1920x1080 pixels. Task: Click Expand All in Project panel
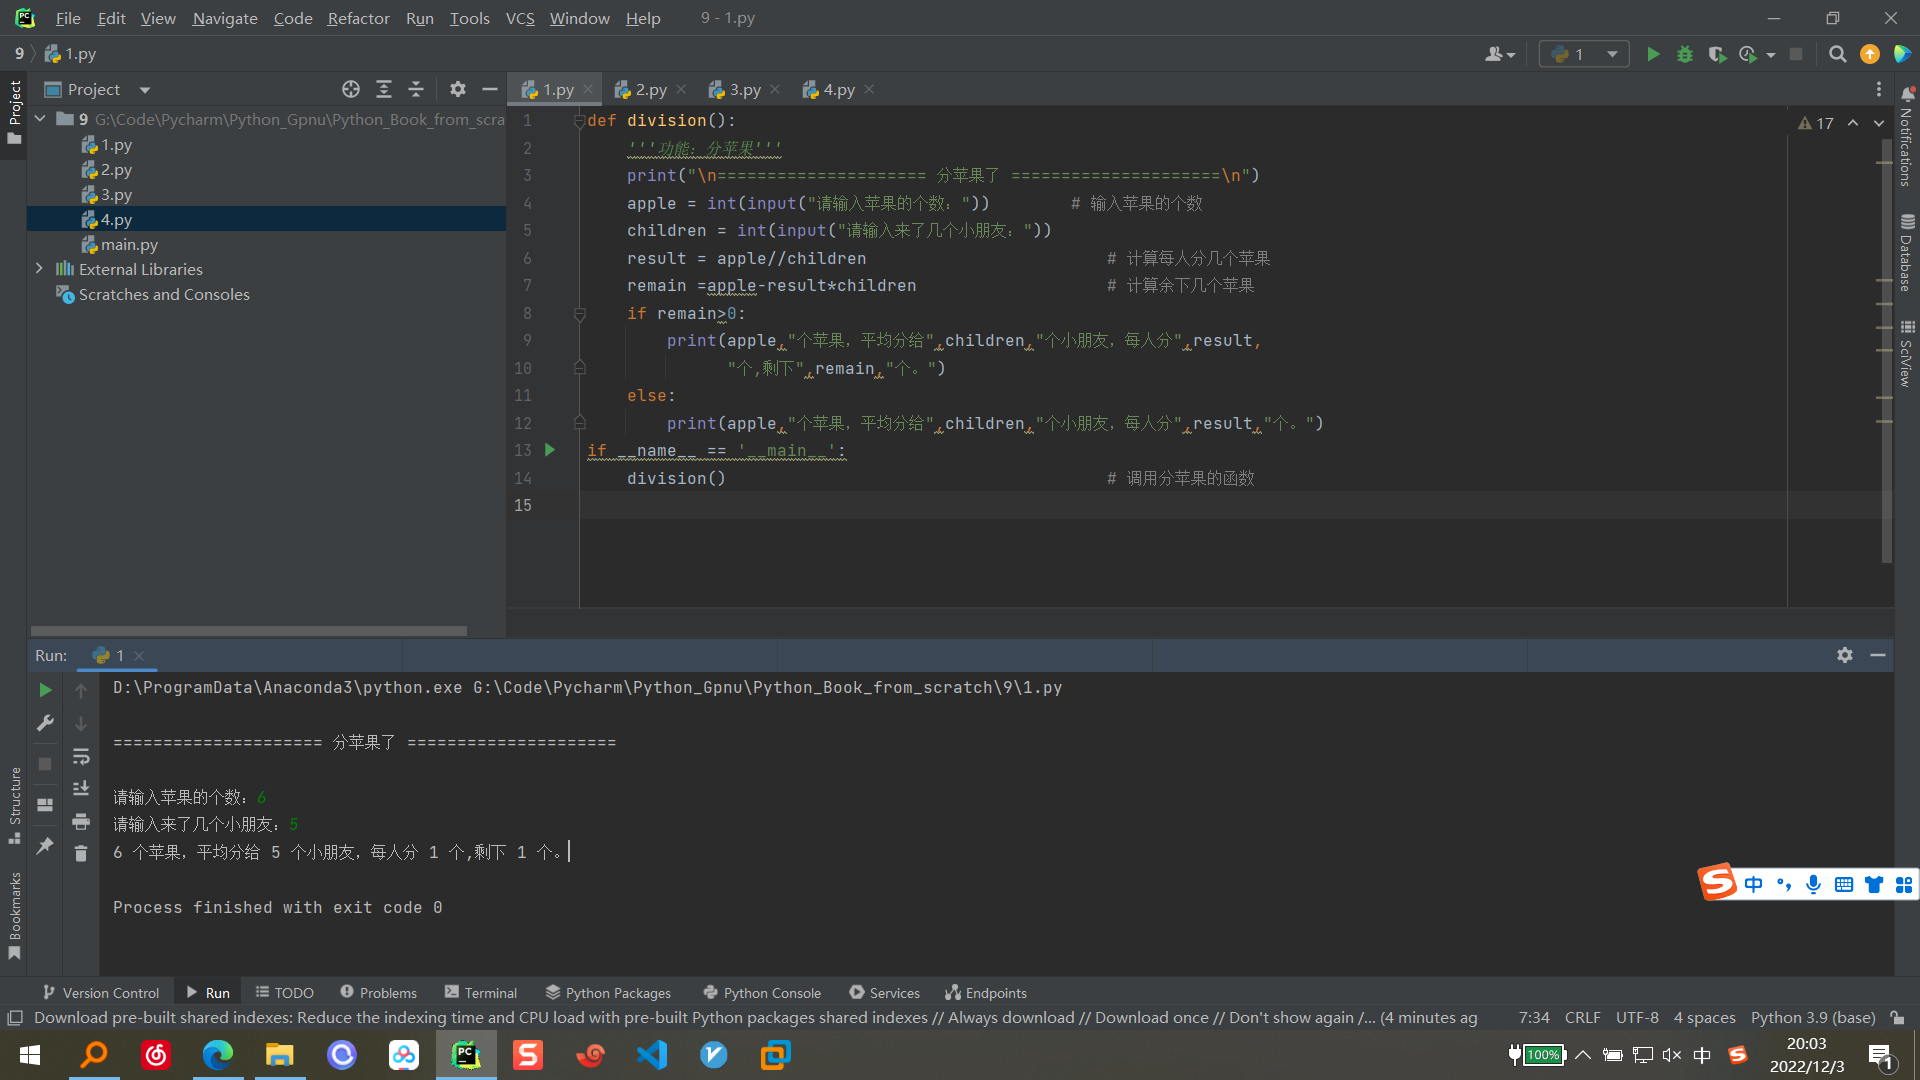pyautogui.click(x=384, y=90)
